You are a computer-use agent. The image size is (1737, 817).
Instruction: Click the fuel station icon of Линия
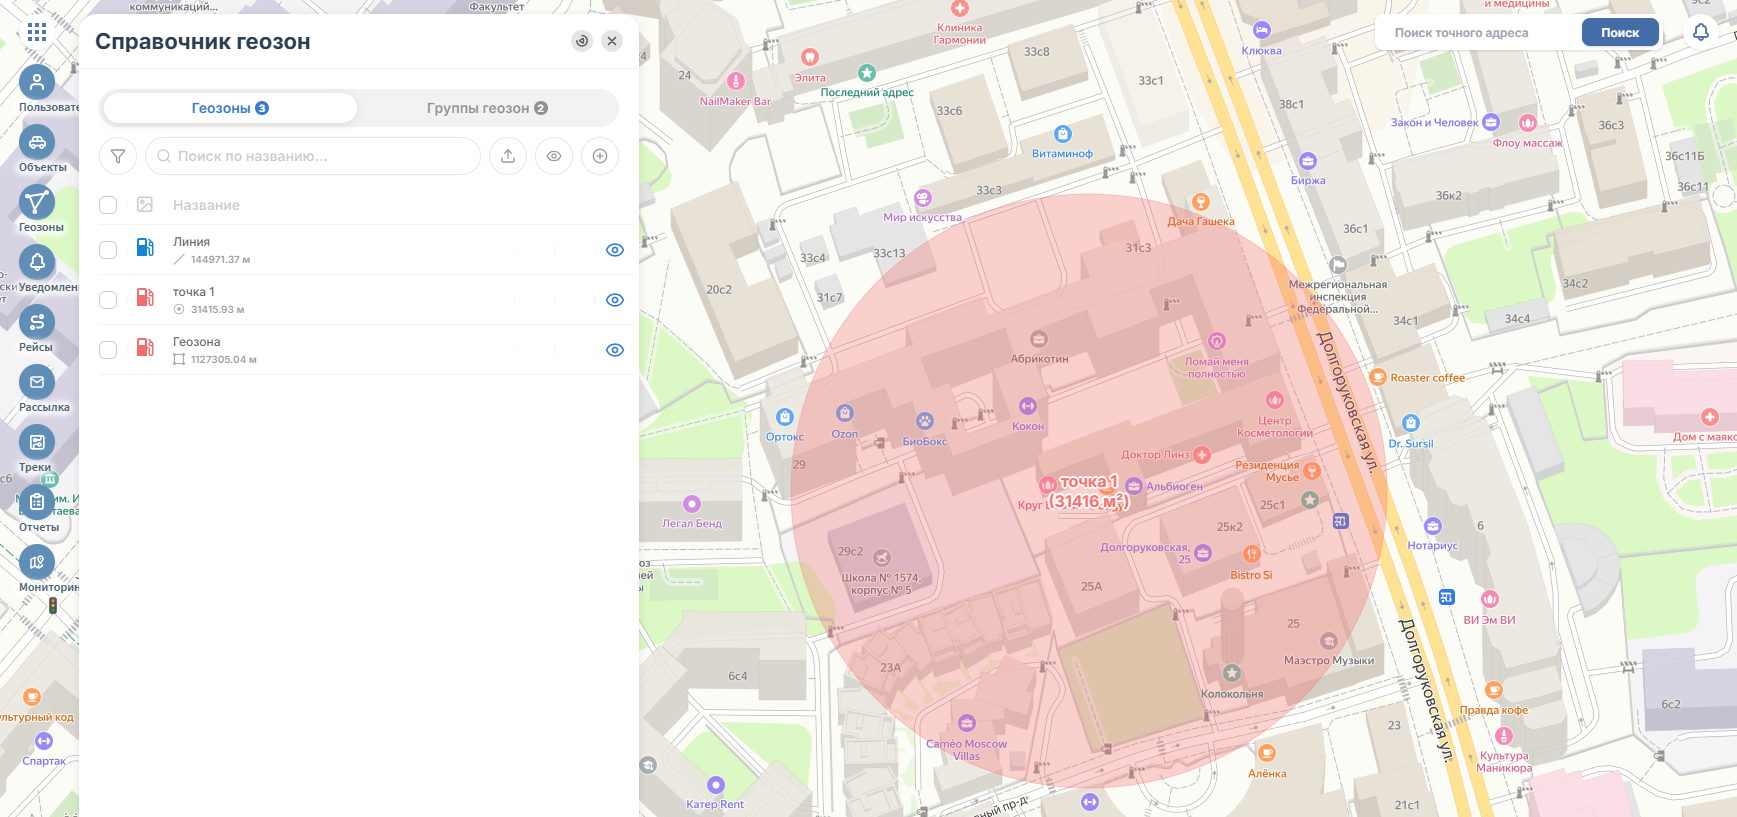[145, 247]
